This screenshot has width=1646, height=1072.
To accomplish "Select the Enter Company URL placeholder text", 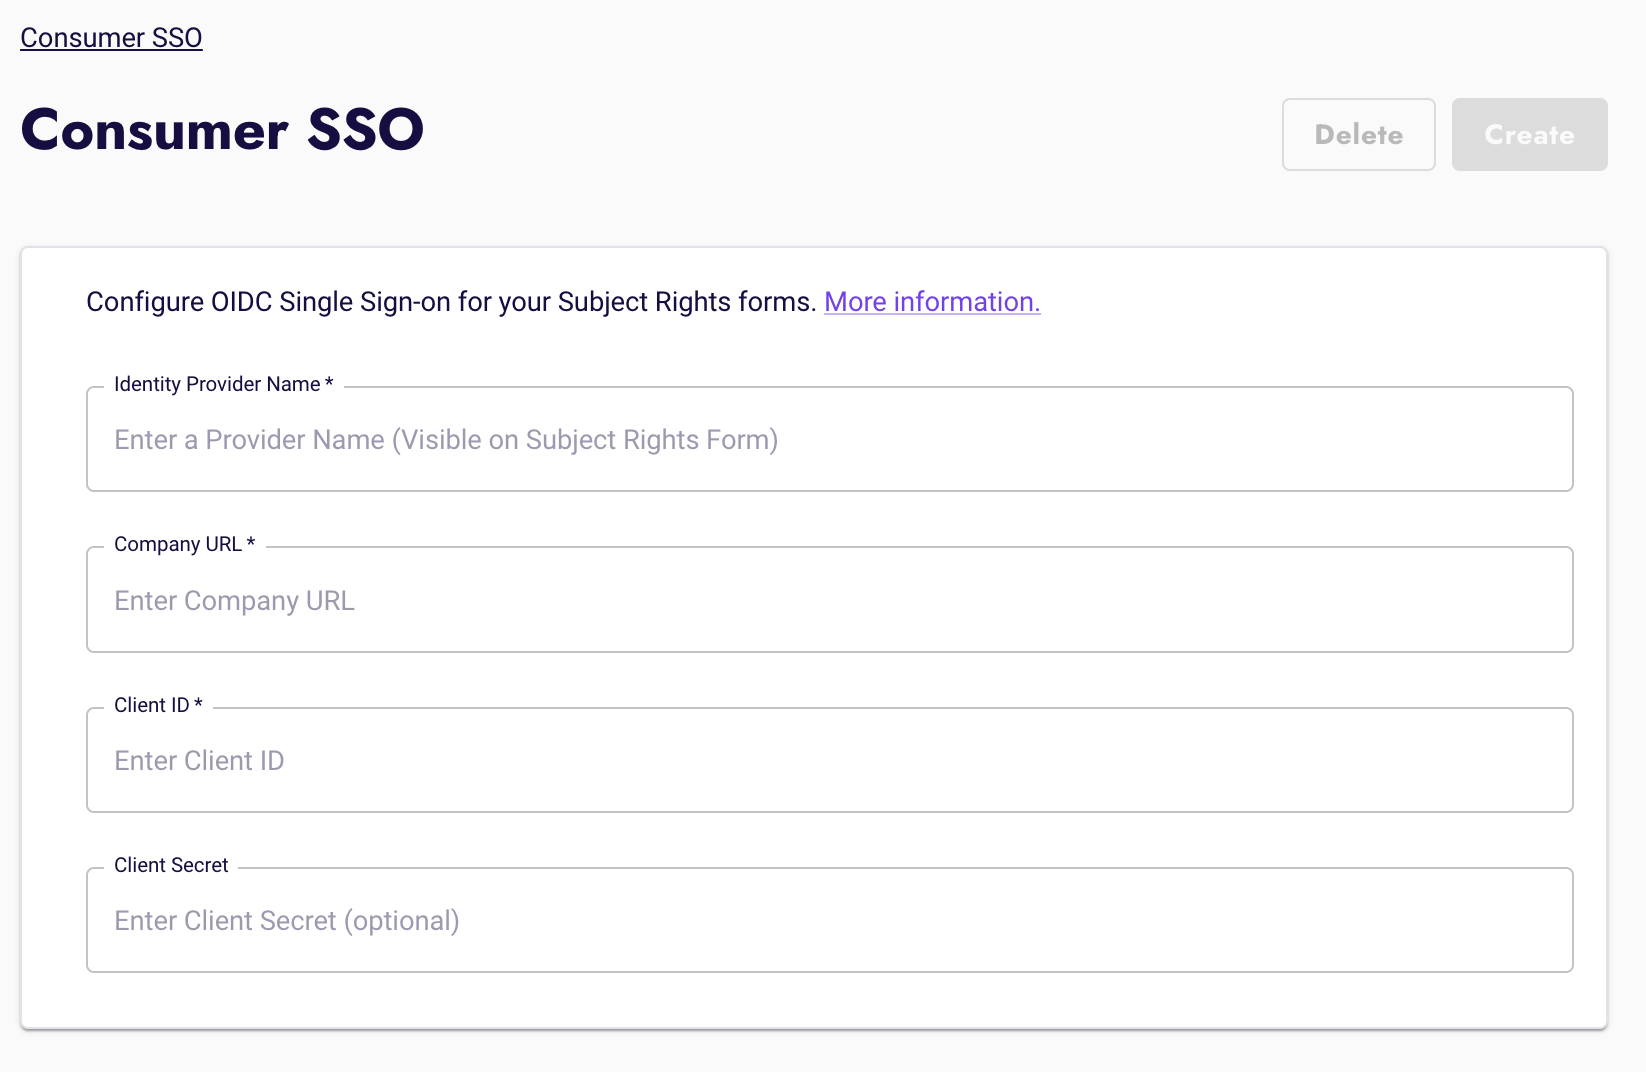I will point(234,600).
